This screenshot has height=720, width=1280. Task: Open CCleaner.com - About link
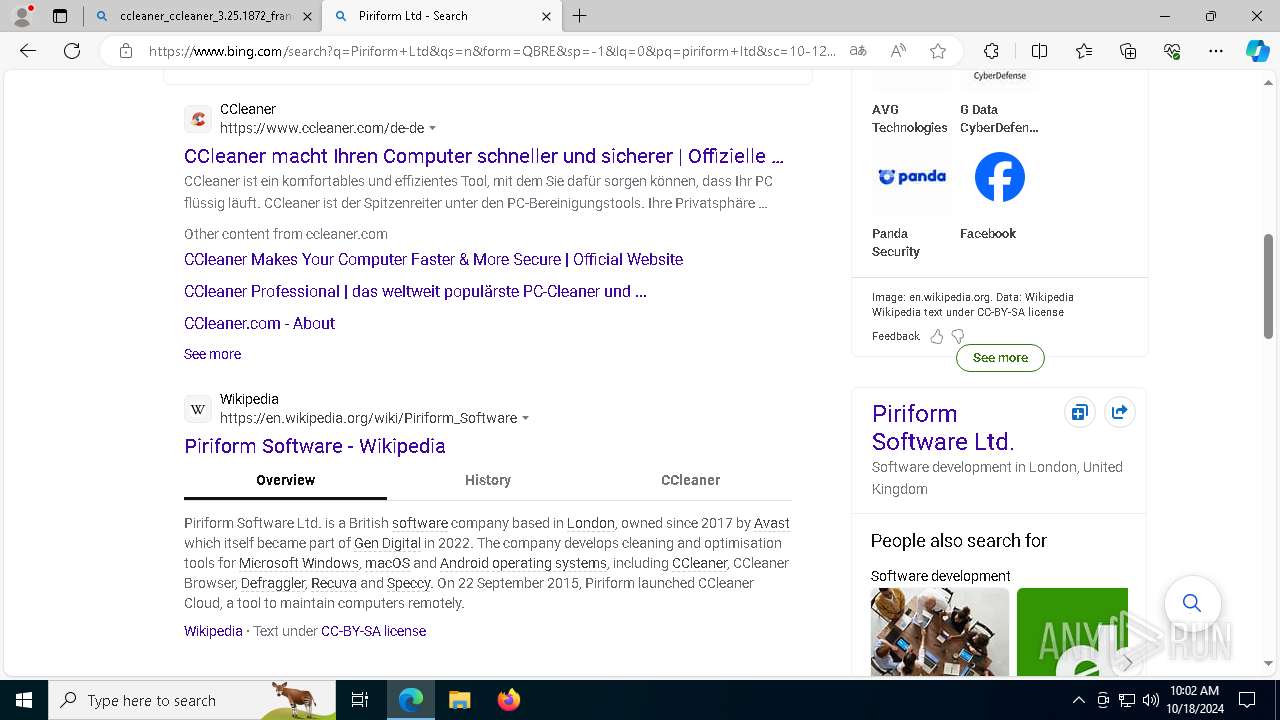[259, 323]
